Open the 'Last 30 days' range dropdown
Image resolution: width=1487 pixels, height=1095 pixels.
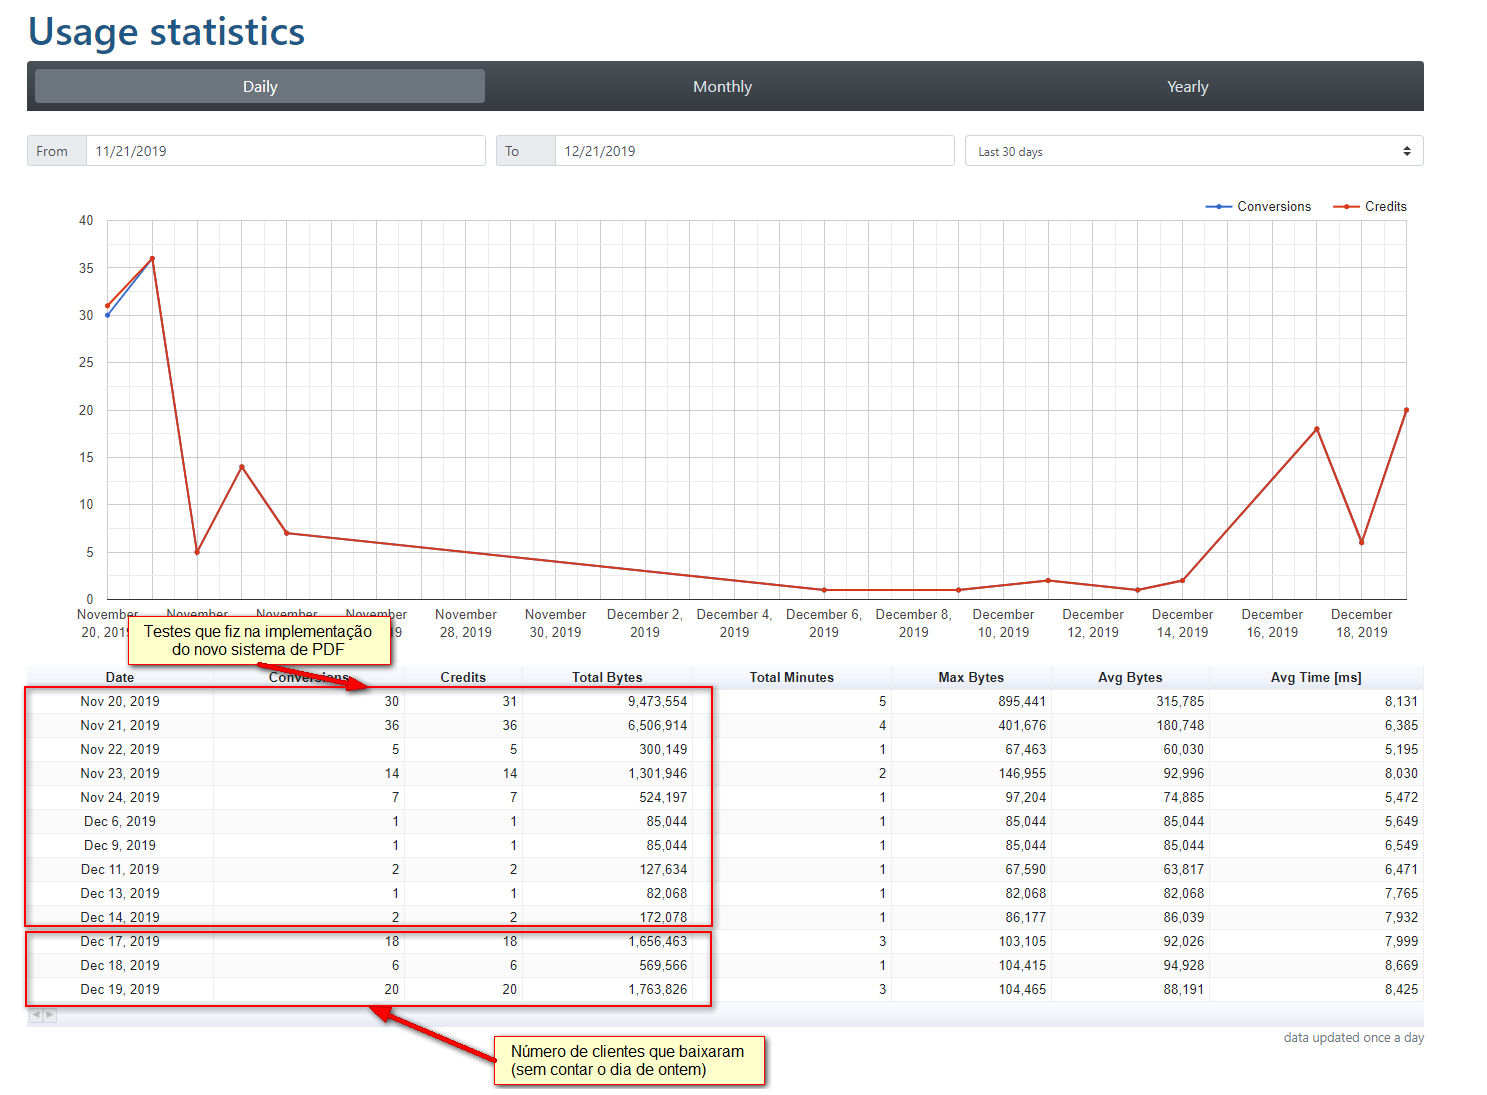coord(1193,151)
